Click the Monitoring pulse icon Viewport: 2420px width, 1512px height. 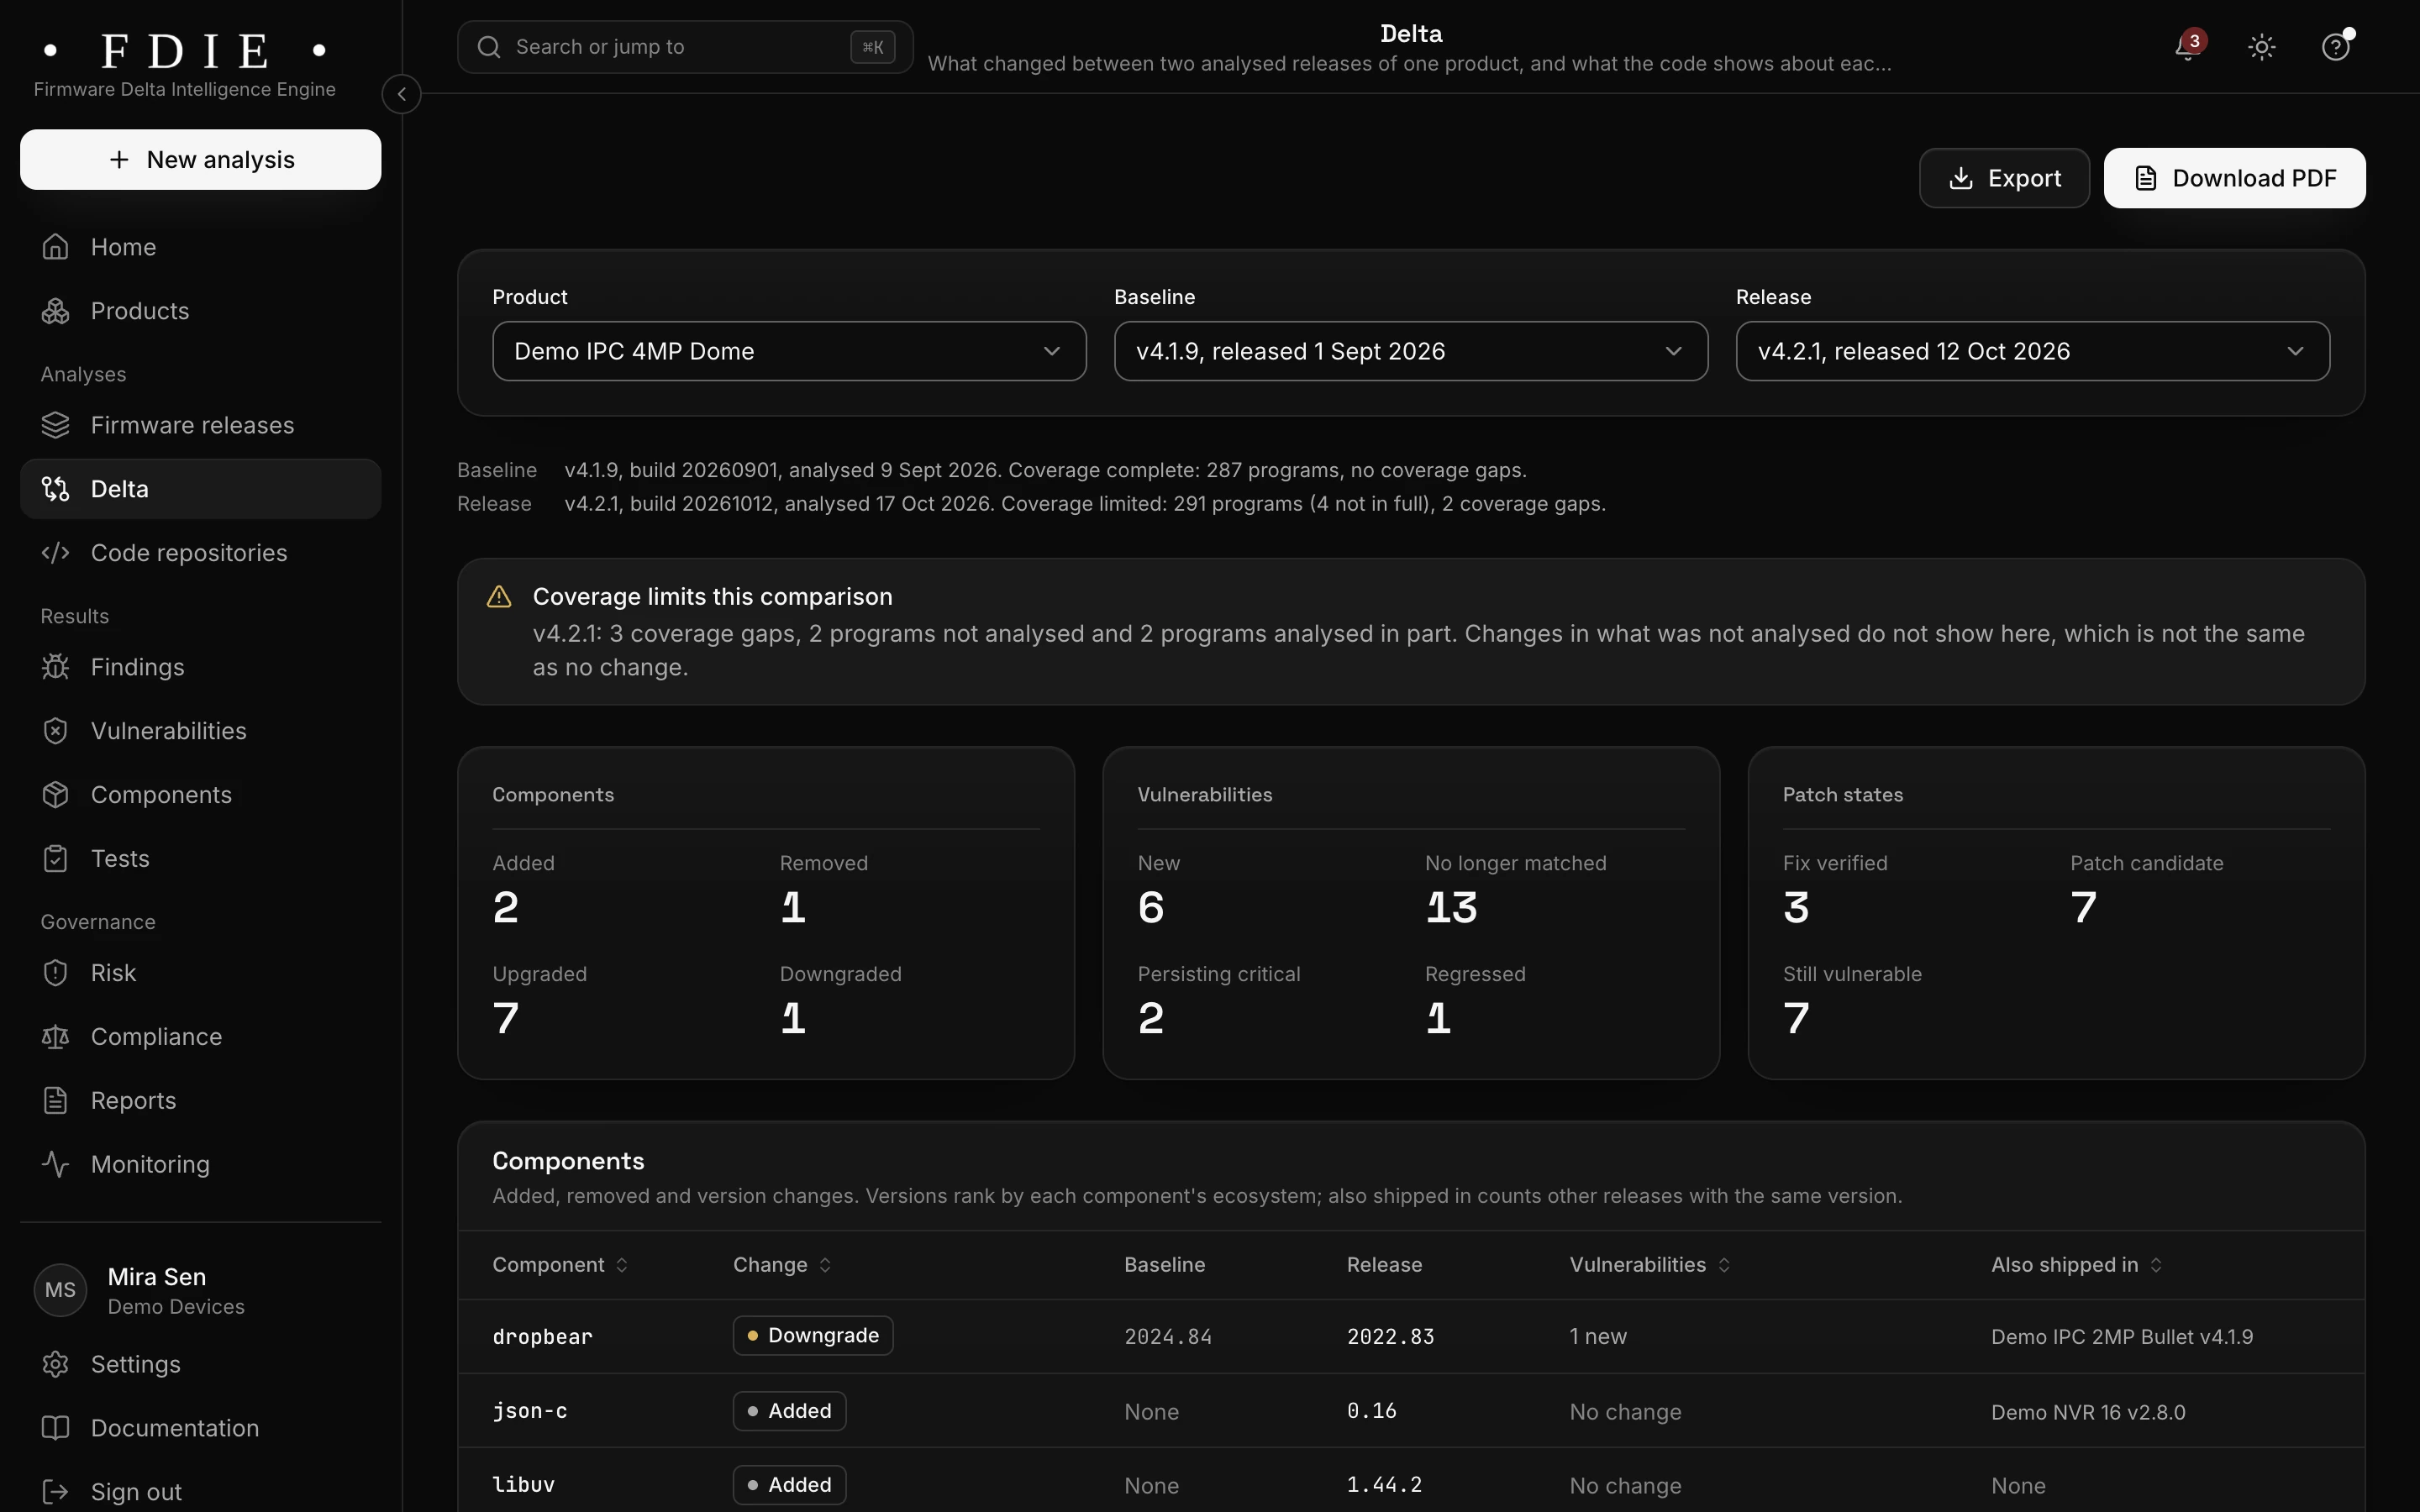pos(56,1165)
